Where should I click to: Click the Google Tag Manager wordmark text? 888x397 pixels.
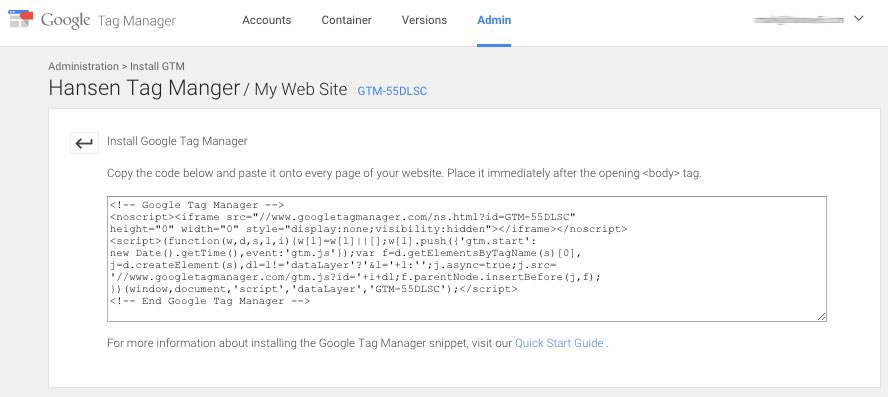coord(109,20)
